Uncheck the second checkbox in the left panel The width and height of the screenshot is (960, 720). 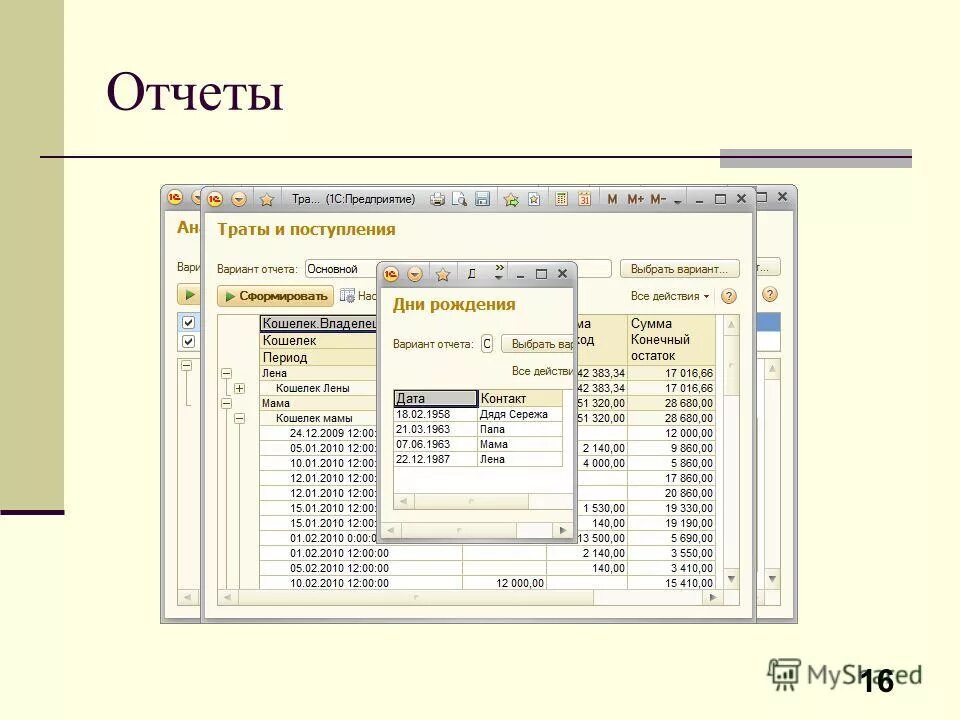pos(188,340)
